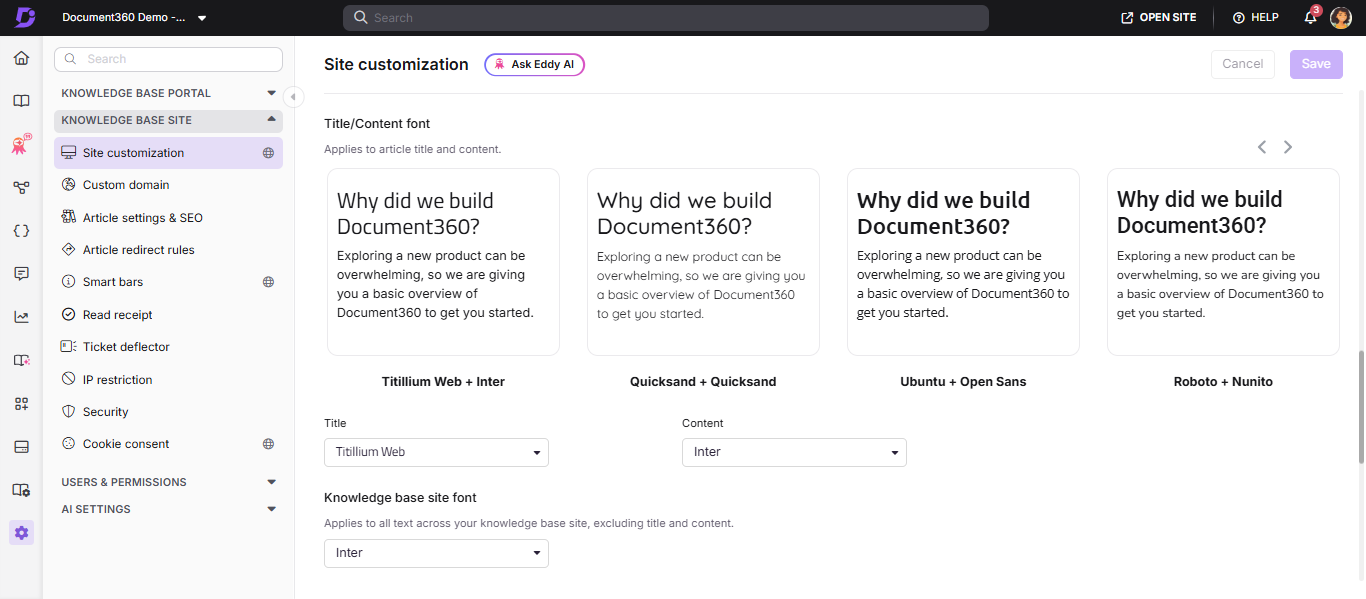
Task: Open the user profile avatar
Action: [1341, 18]
